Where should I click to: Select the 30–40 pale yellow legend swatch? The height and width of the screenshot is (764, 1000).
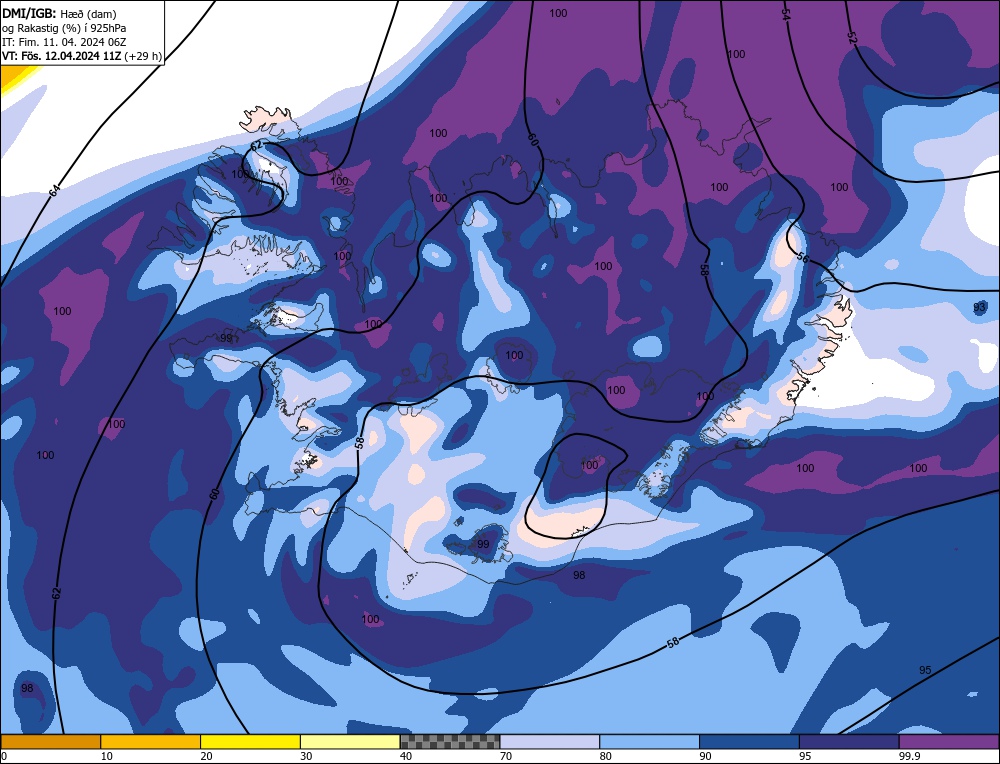[x=350, y=742]
